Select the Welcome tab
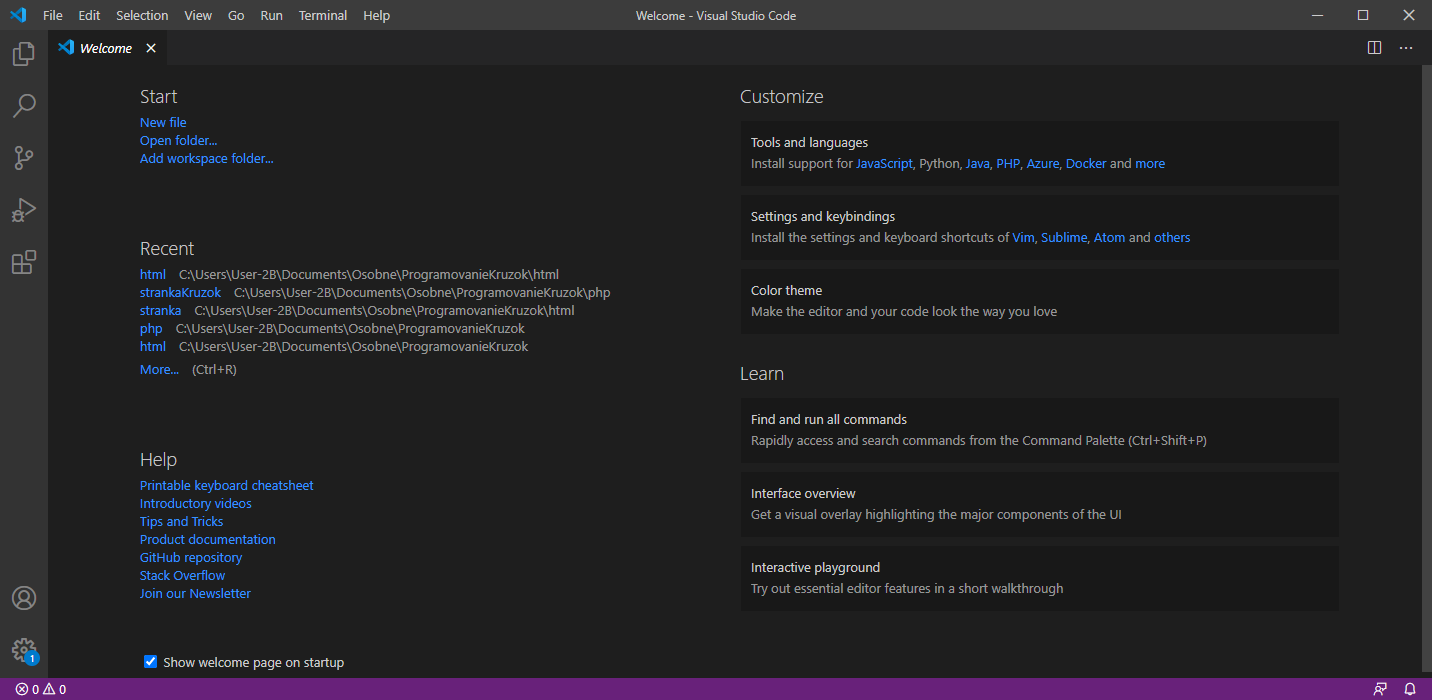 [x=105, y=48]
